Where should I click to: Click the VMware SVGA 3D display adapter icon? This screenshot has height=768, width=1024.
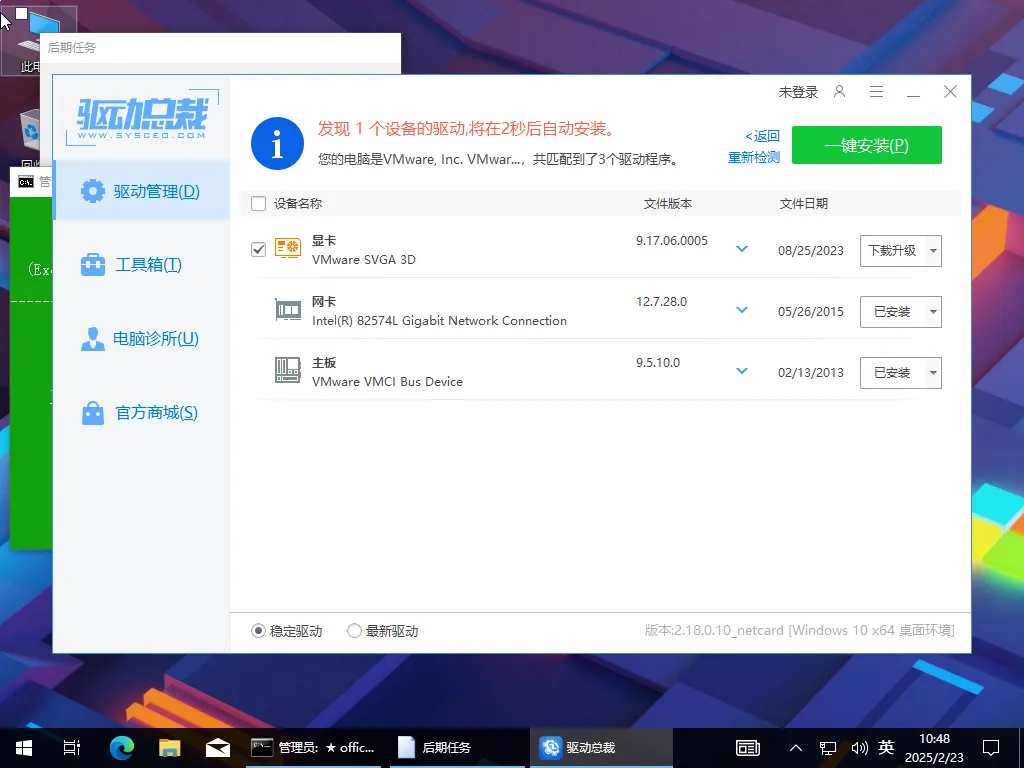click(x=288, y=248)
